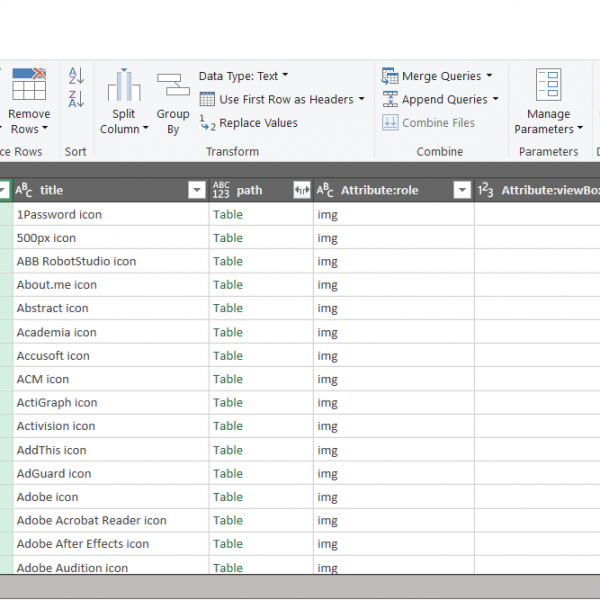Viewport: 600px width, 600px height.
Task: Select the Abstract icon cell
Action: [111, 308]
